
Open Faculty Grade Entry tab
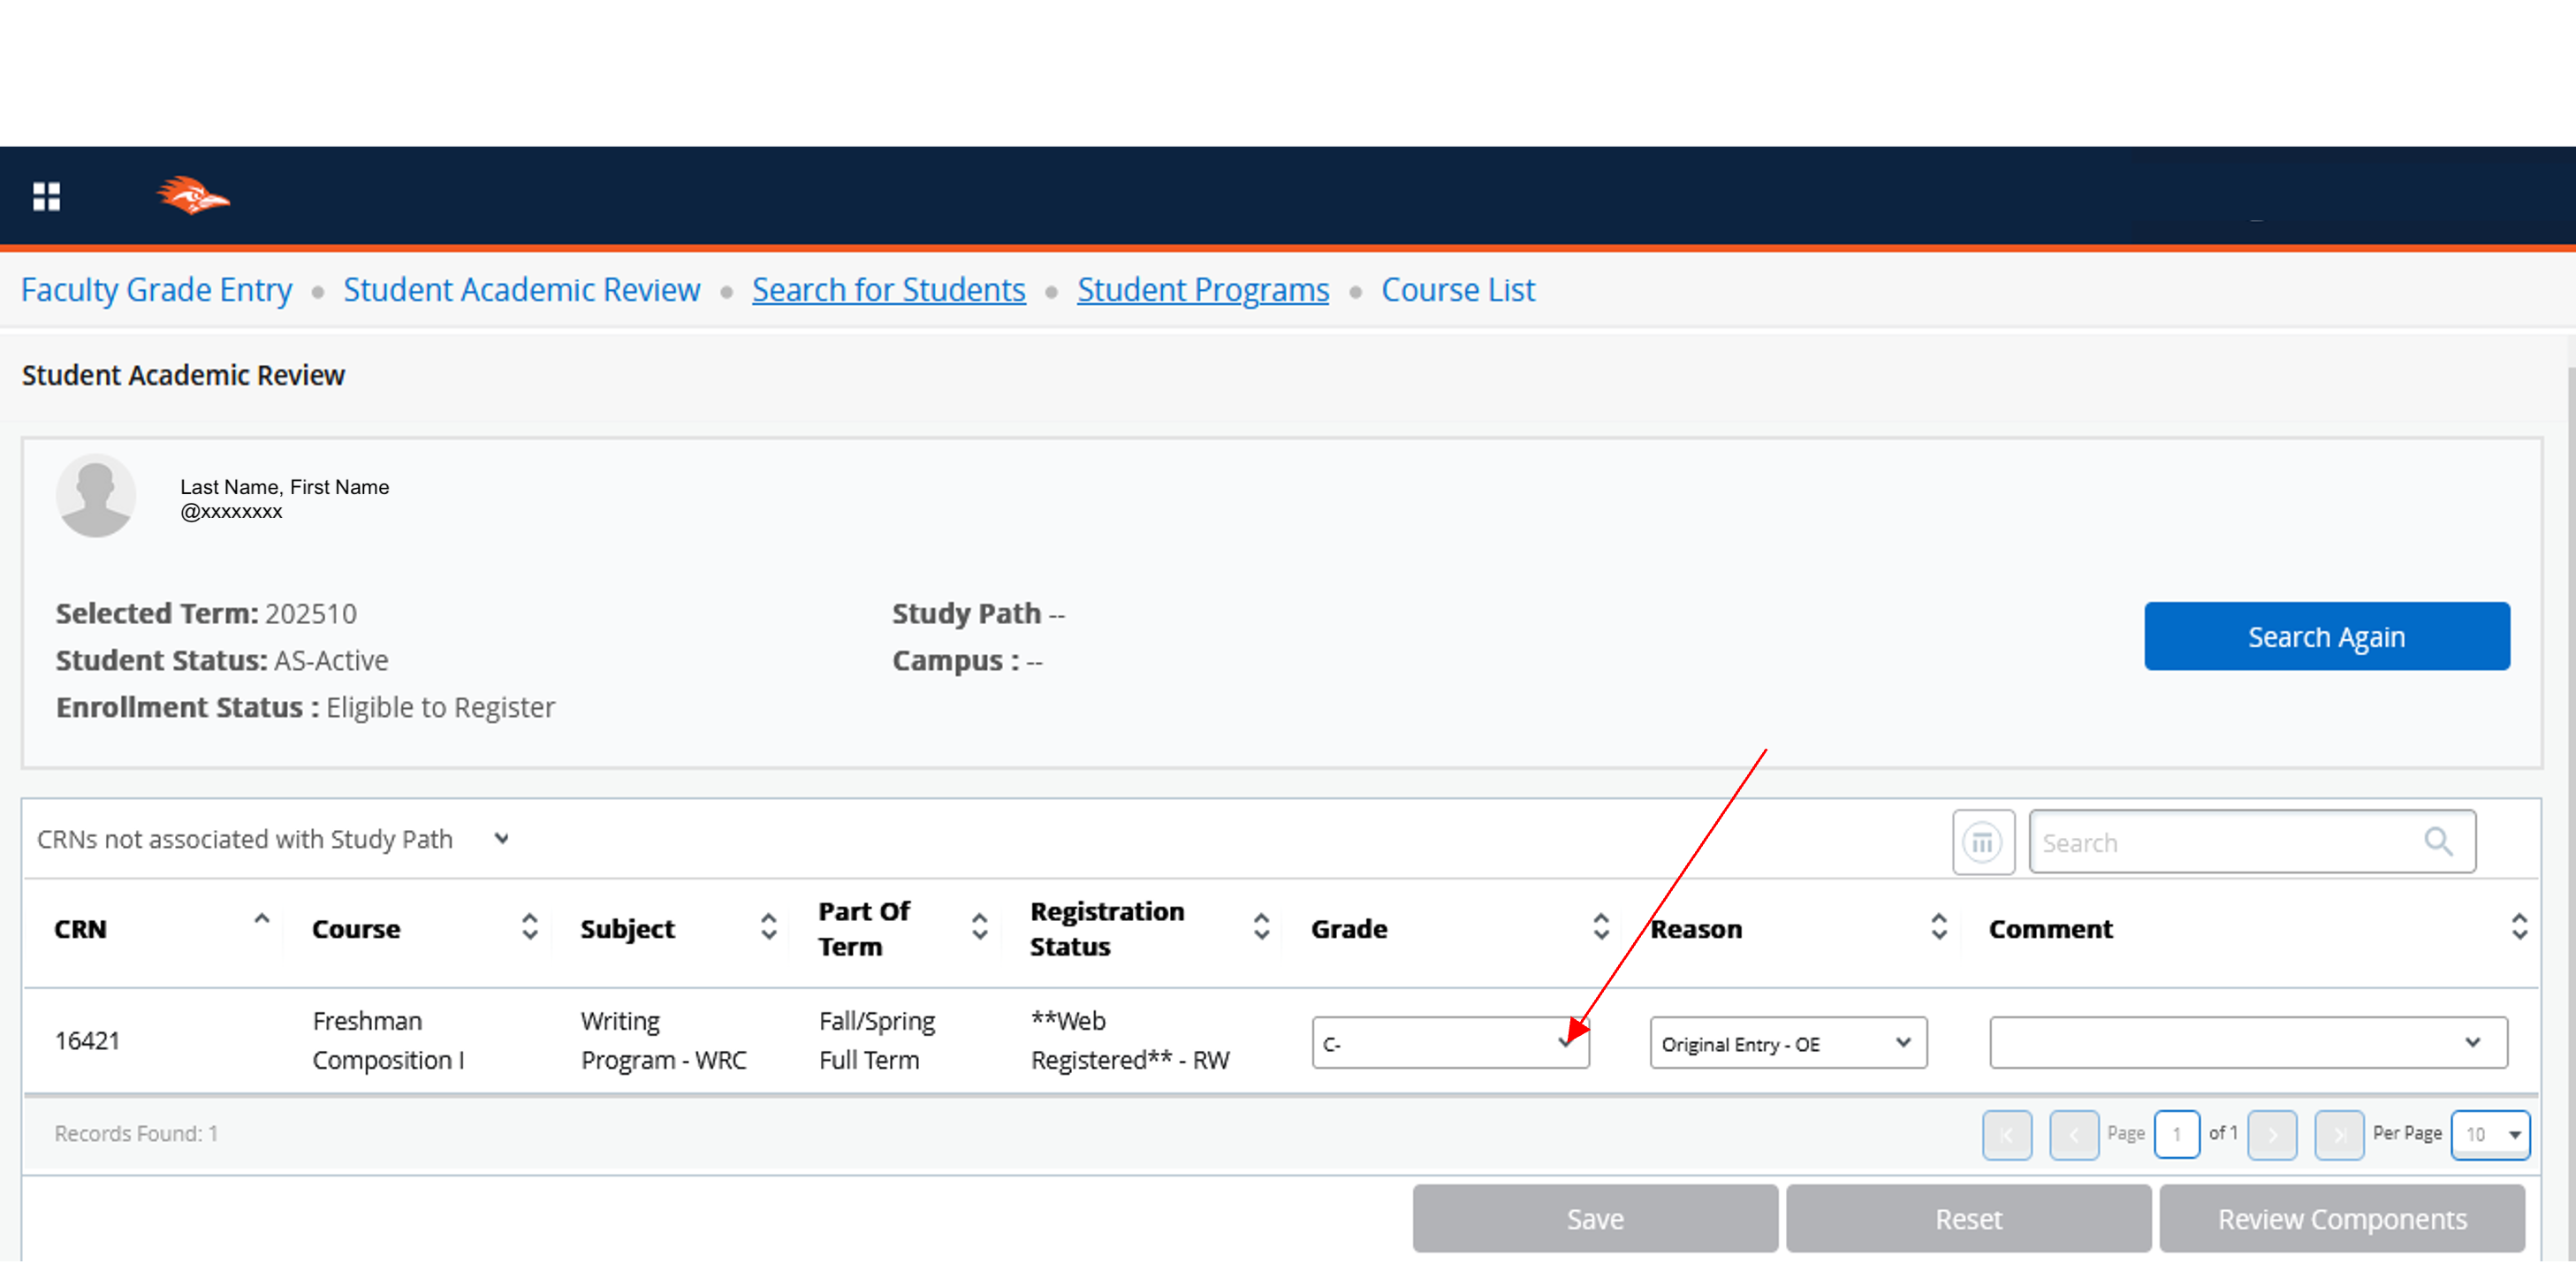pyautogui.click(x=156, y=290)
